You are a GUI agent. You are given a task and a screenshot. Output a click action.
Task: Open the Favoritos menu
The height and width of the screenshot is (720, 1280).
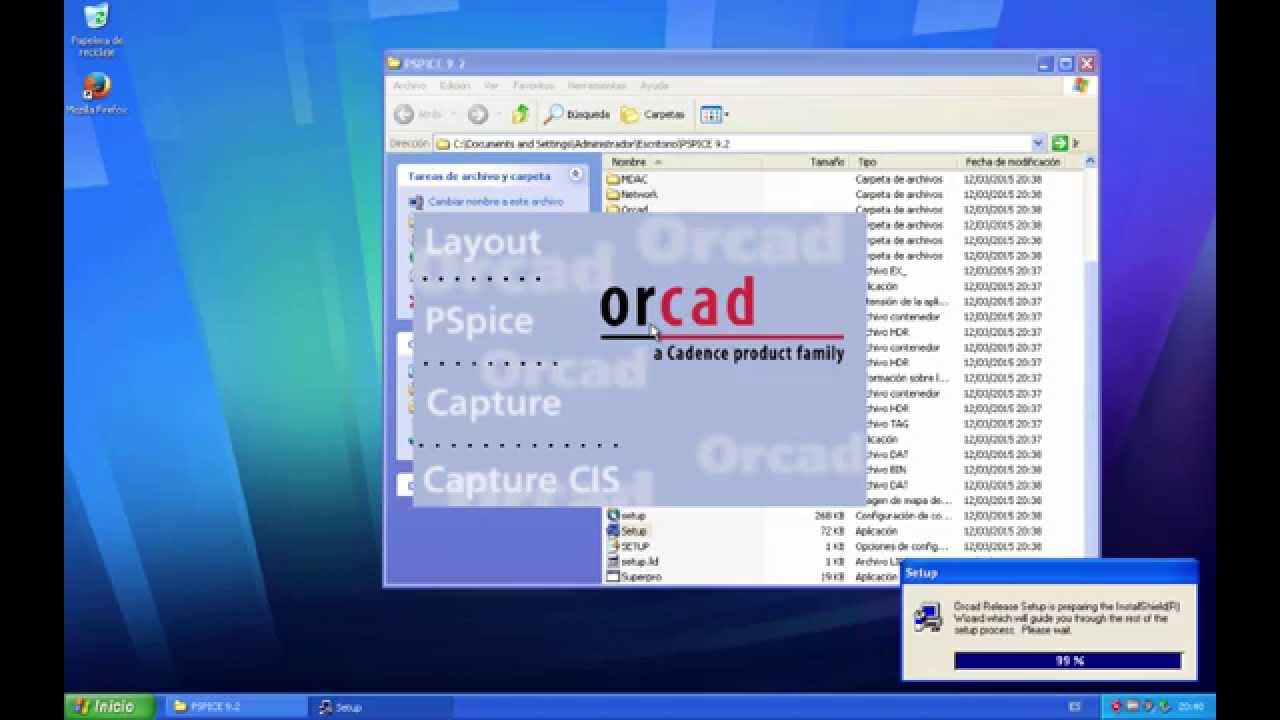[533, 86]
